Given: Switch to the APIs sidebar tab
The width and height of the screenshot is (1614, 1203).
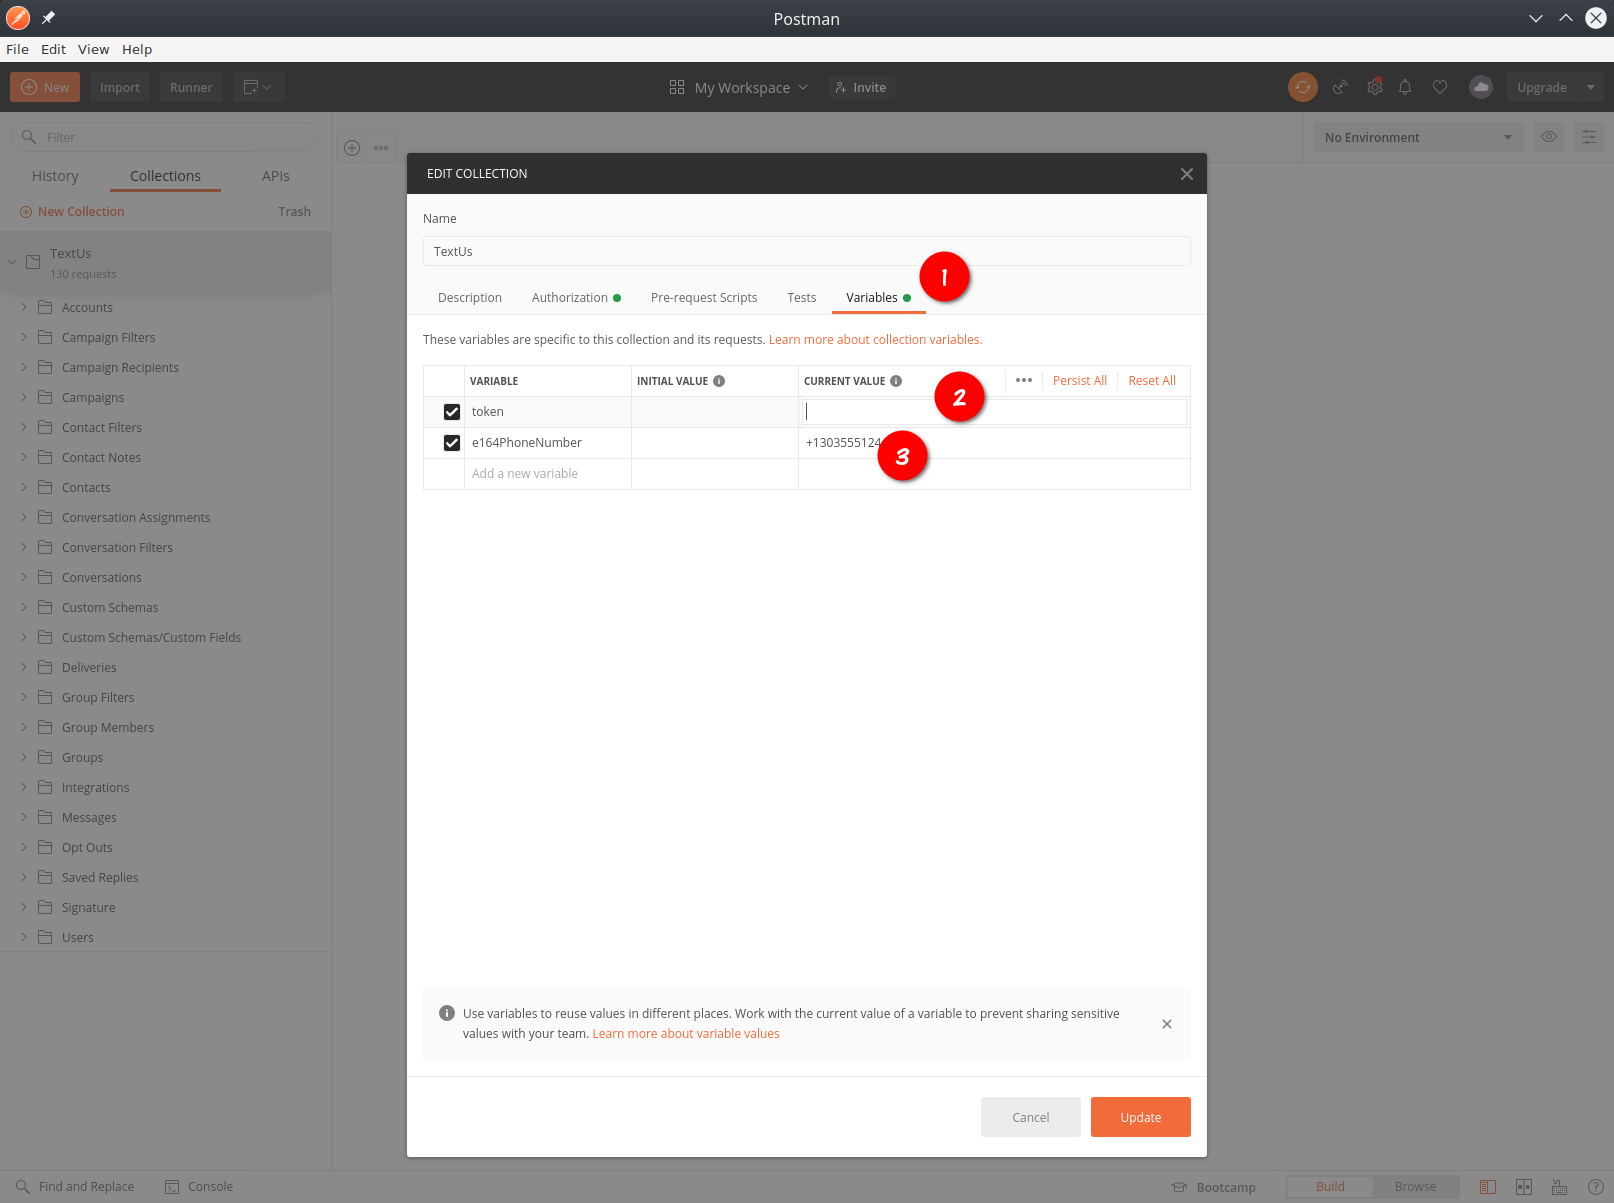Looking at the screenshot, I should (276, 176).
